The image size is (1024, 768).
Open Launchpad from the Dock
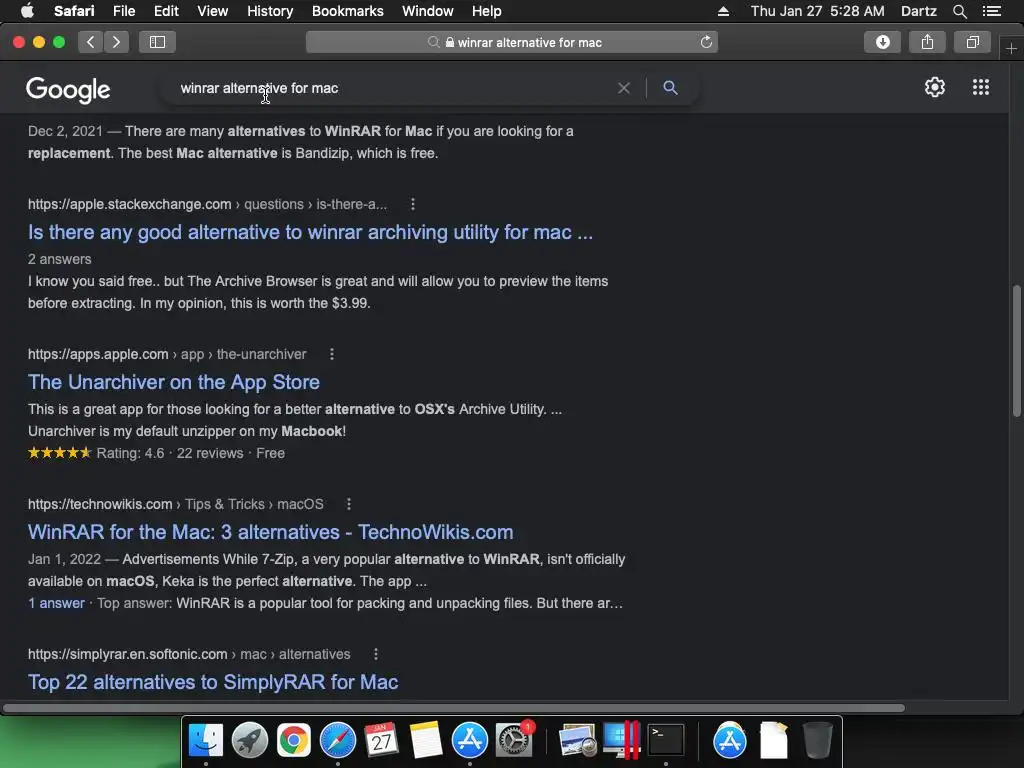249,741
